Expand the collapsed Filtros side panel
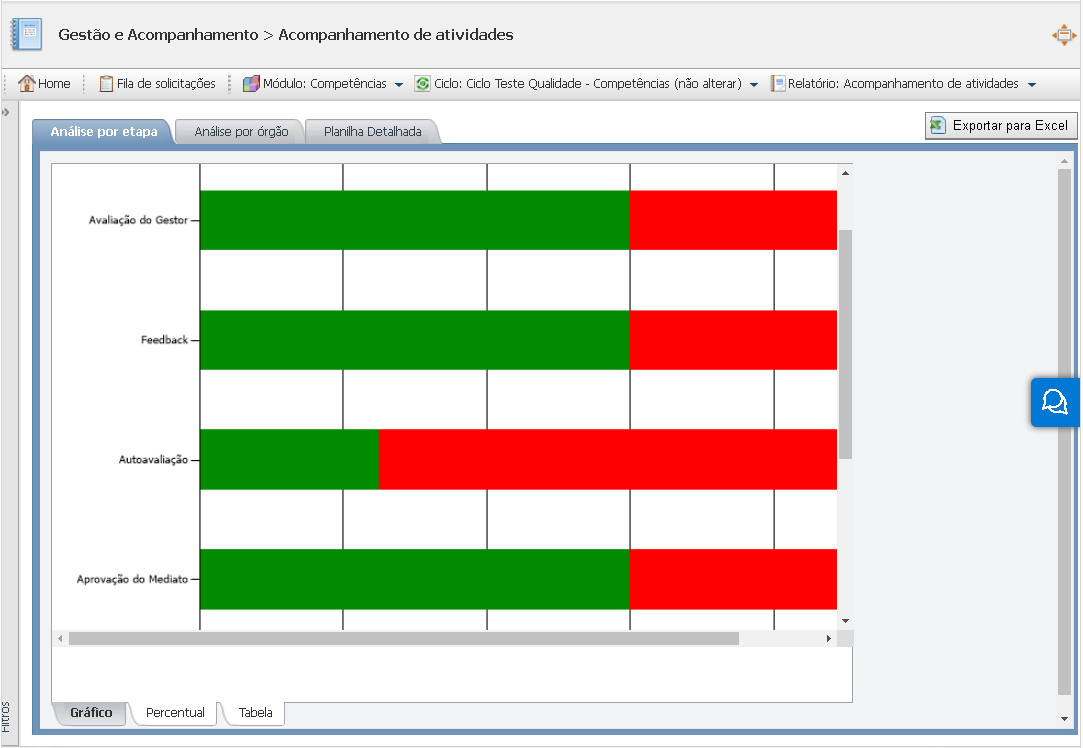1083x748 pixels. (6, 111)
